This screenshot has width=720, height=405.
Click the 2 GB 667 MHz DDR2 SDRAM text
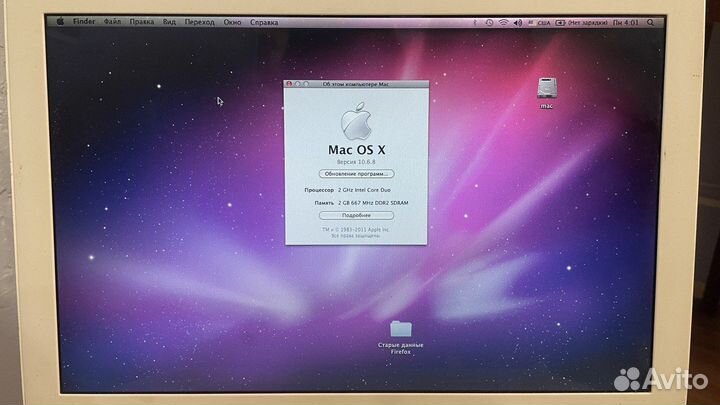373,202
